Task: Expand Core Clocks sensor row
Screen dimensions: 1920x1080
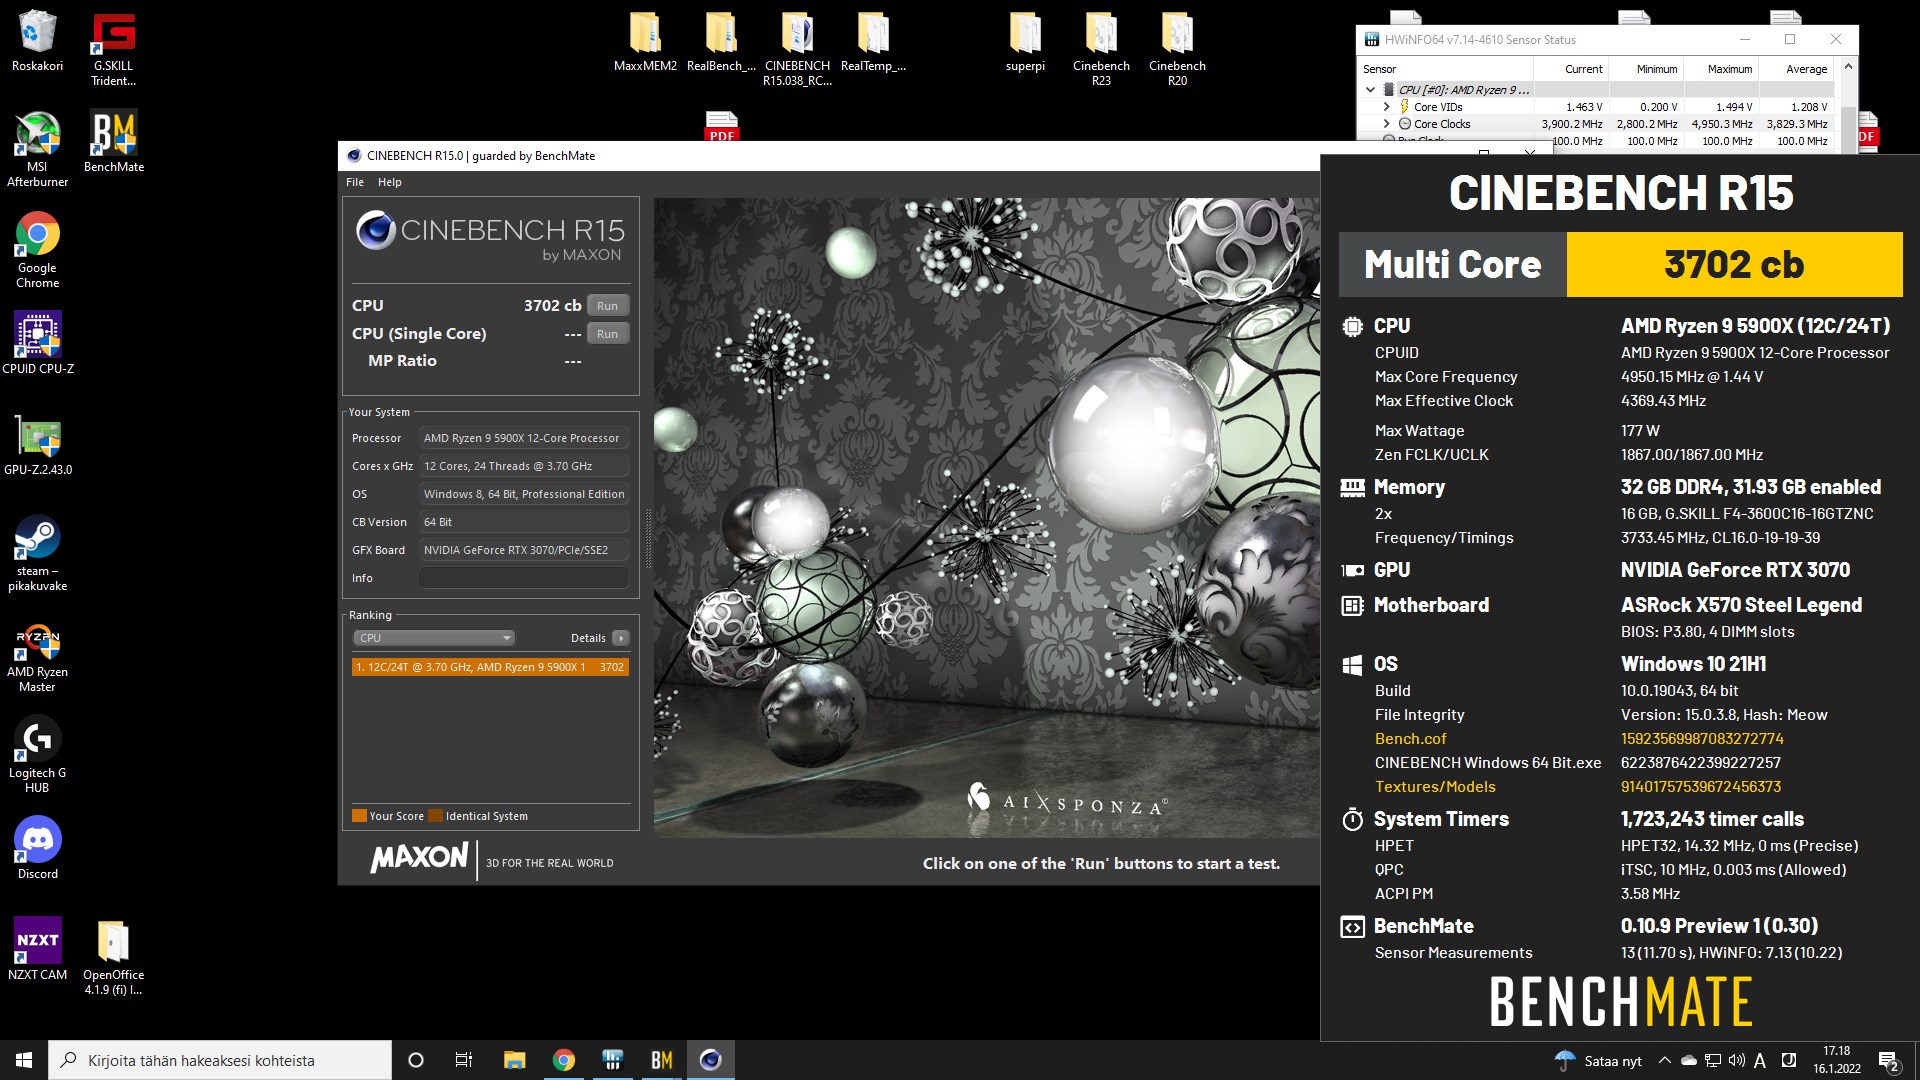Action: point(1386,124)
